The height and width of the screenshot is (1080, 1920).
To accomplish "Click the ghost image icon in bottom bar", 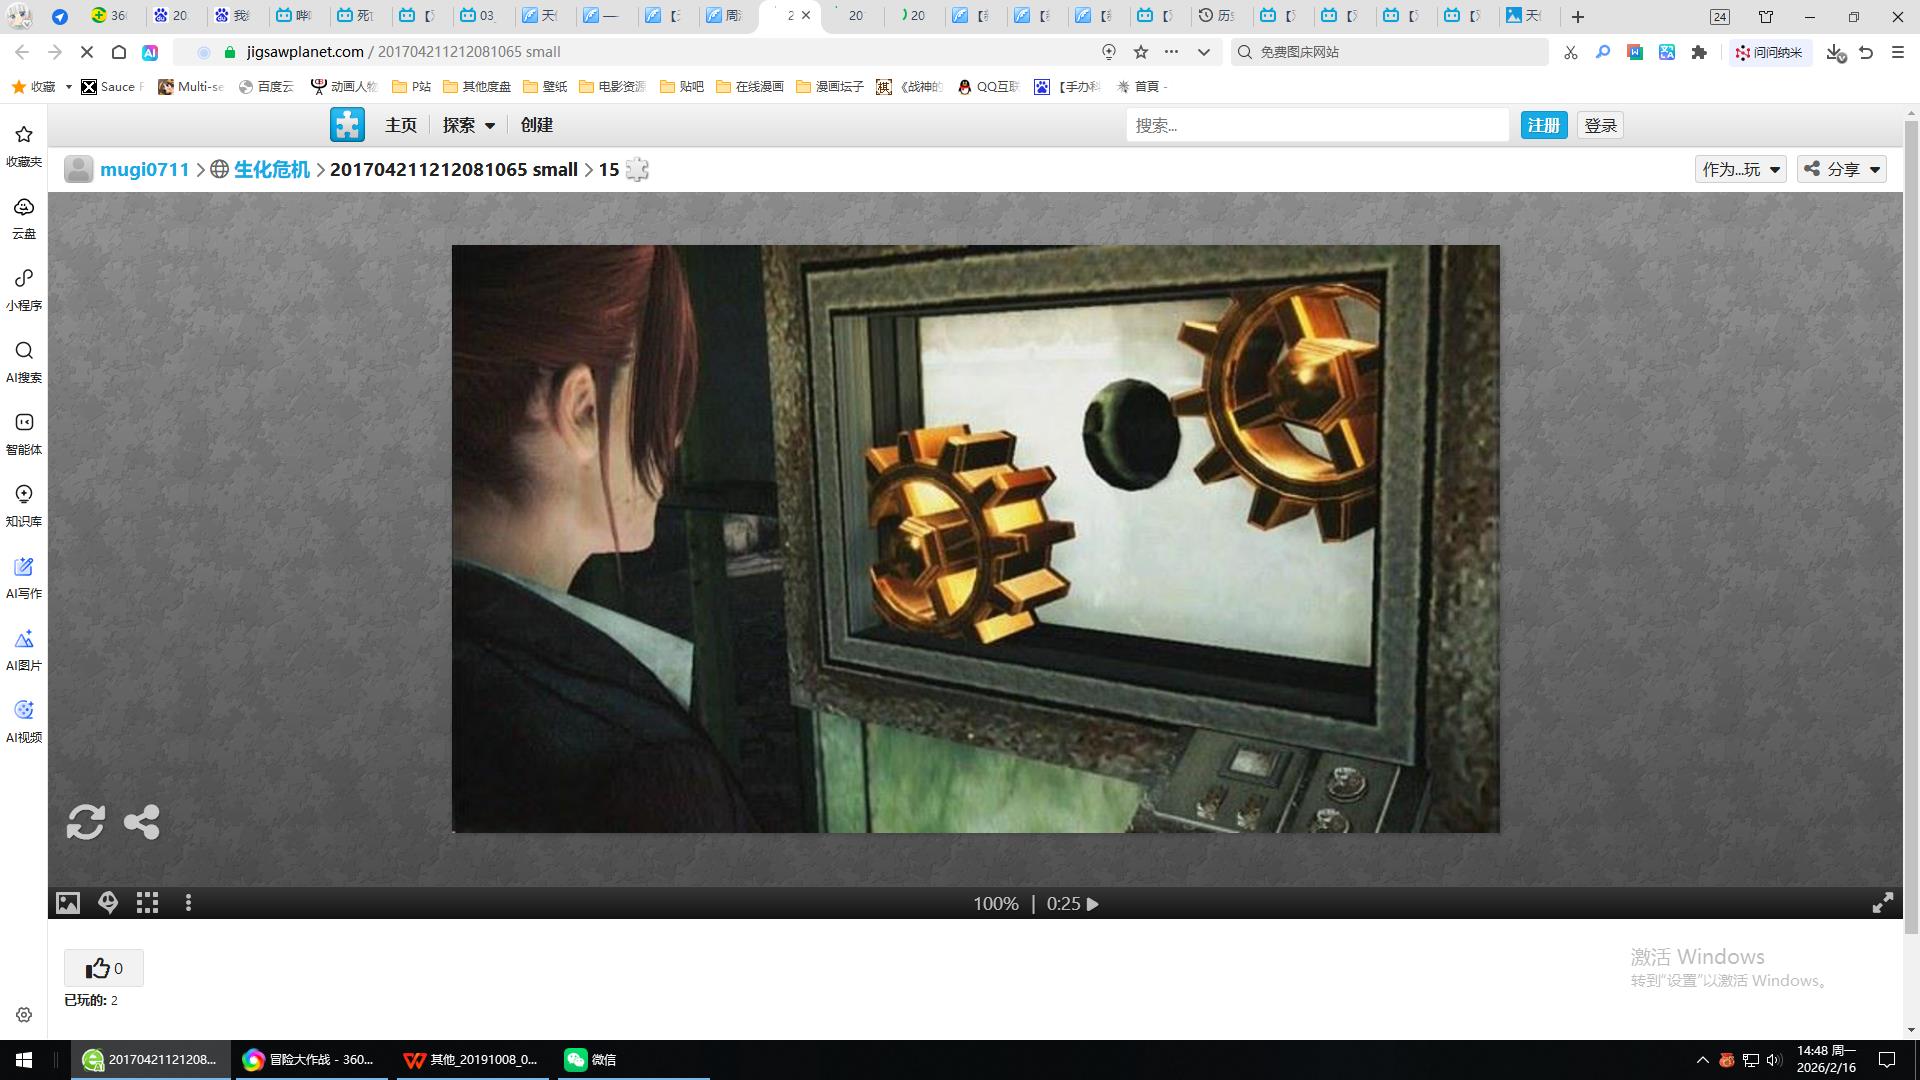I will 108,903.
